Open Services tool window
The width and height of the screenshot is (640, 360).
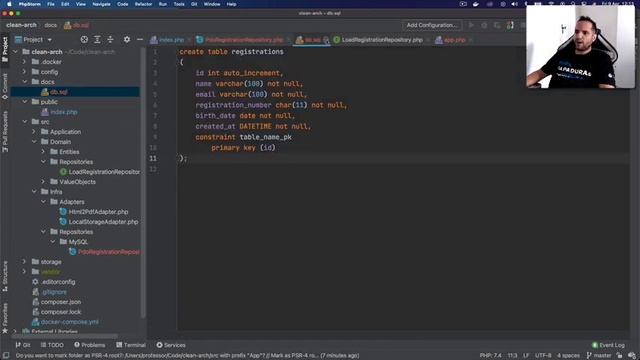coord(171,345)
